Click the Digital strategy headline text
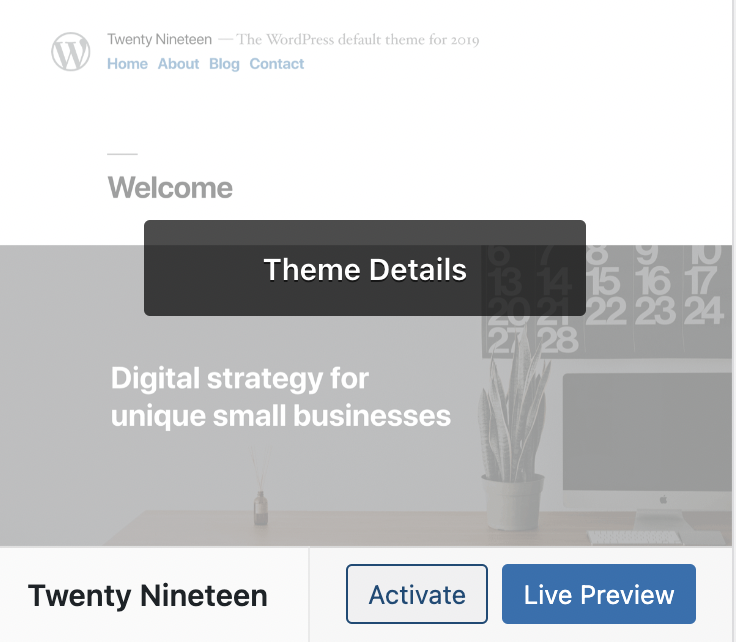The height and width of the screenshot is (642, 736). (x=281, y=397)
